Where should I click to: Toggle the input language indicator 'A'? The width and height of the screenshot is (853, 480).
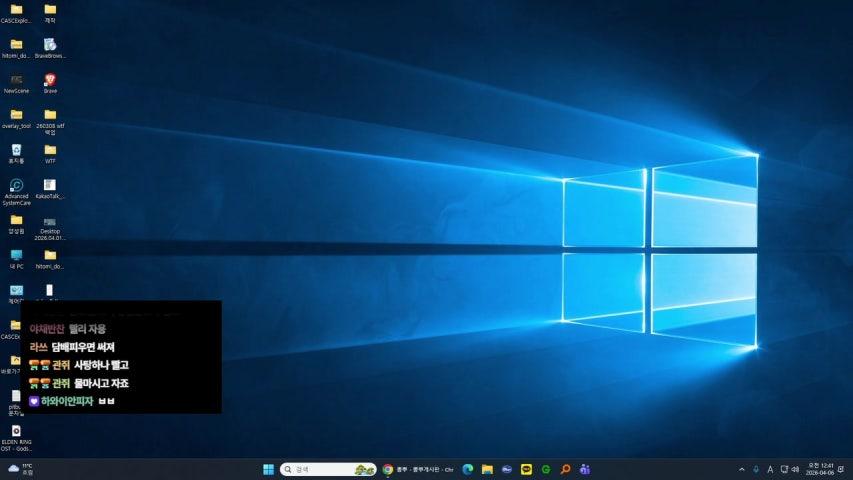tap(770, 469)
